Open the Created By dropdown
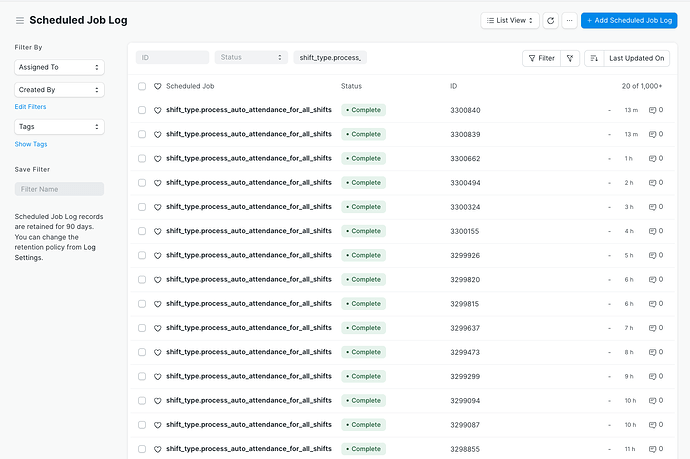The height and width of the screenshot is (459, 690). (x=59, y=90)
